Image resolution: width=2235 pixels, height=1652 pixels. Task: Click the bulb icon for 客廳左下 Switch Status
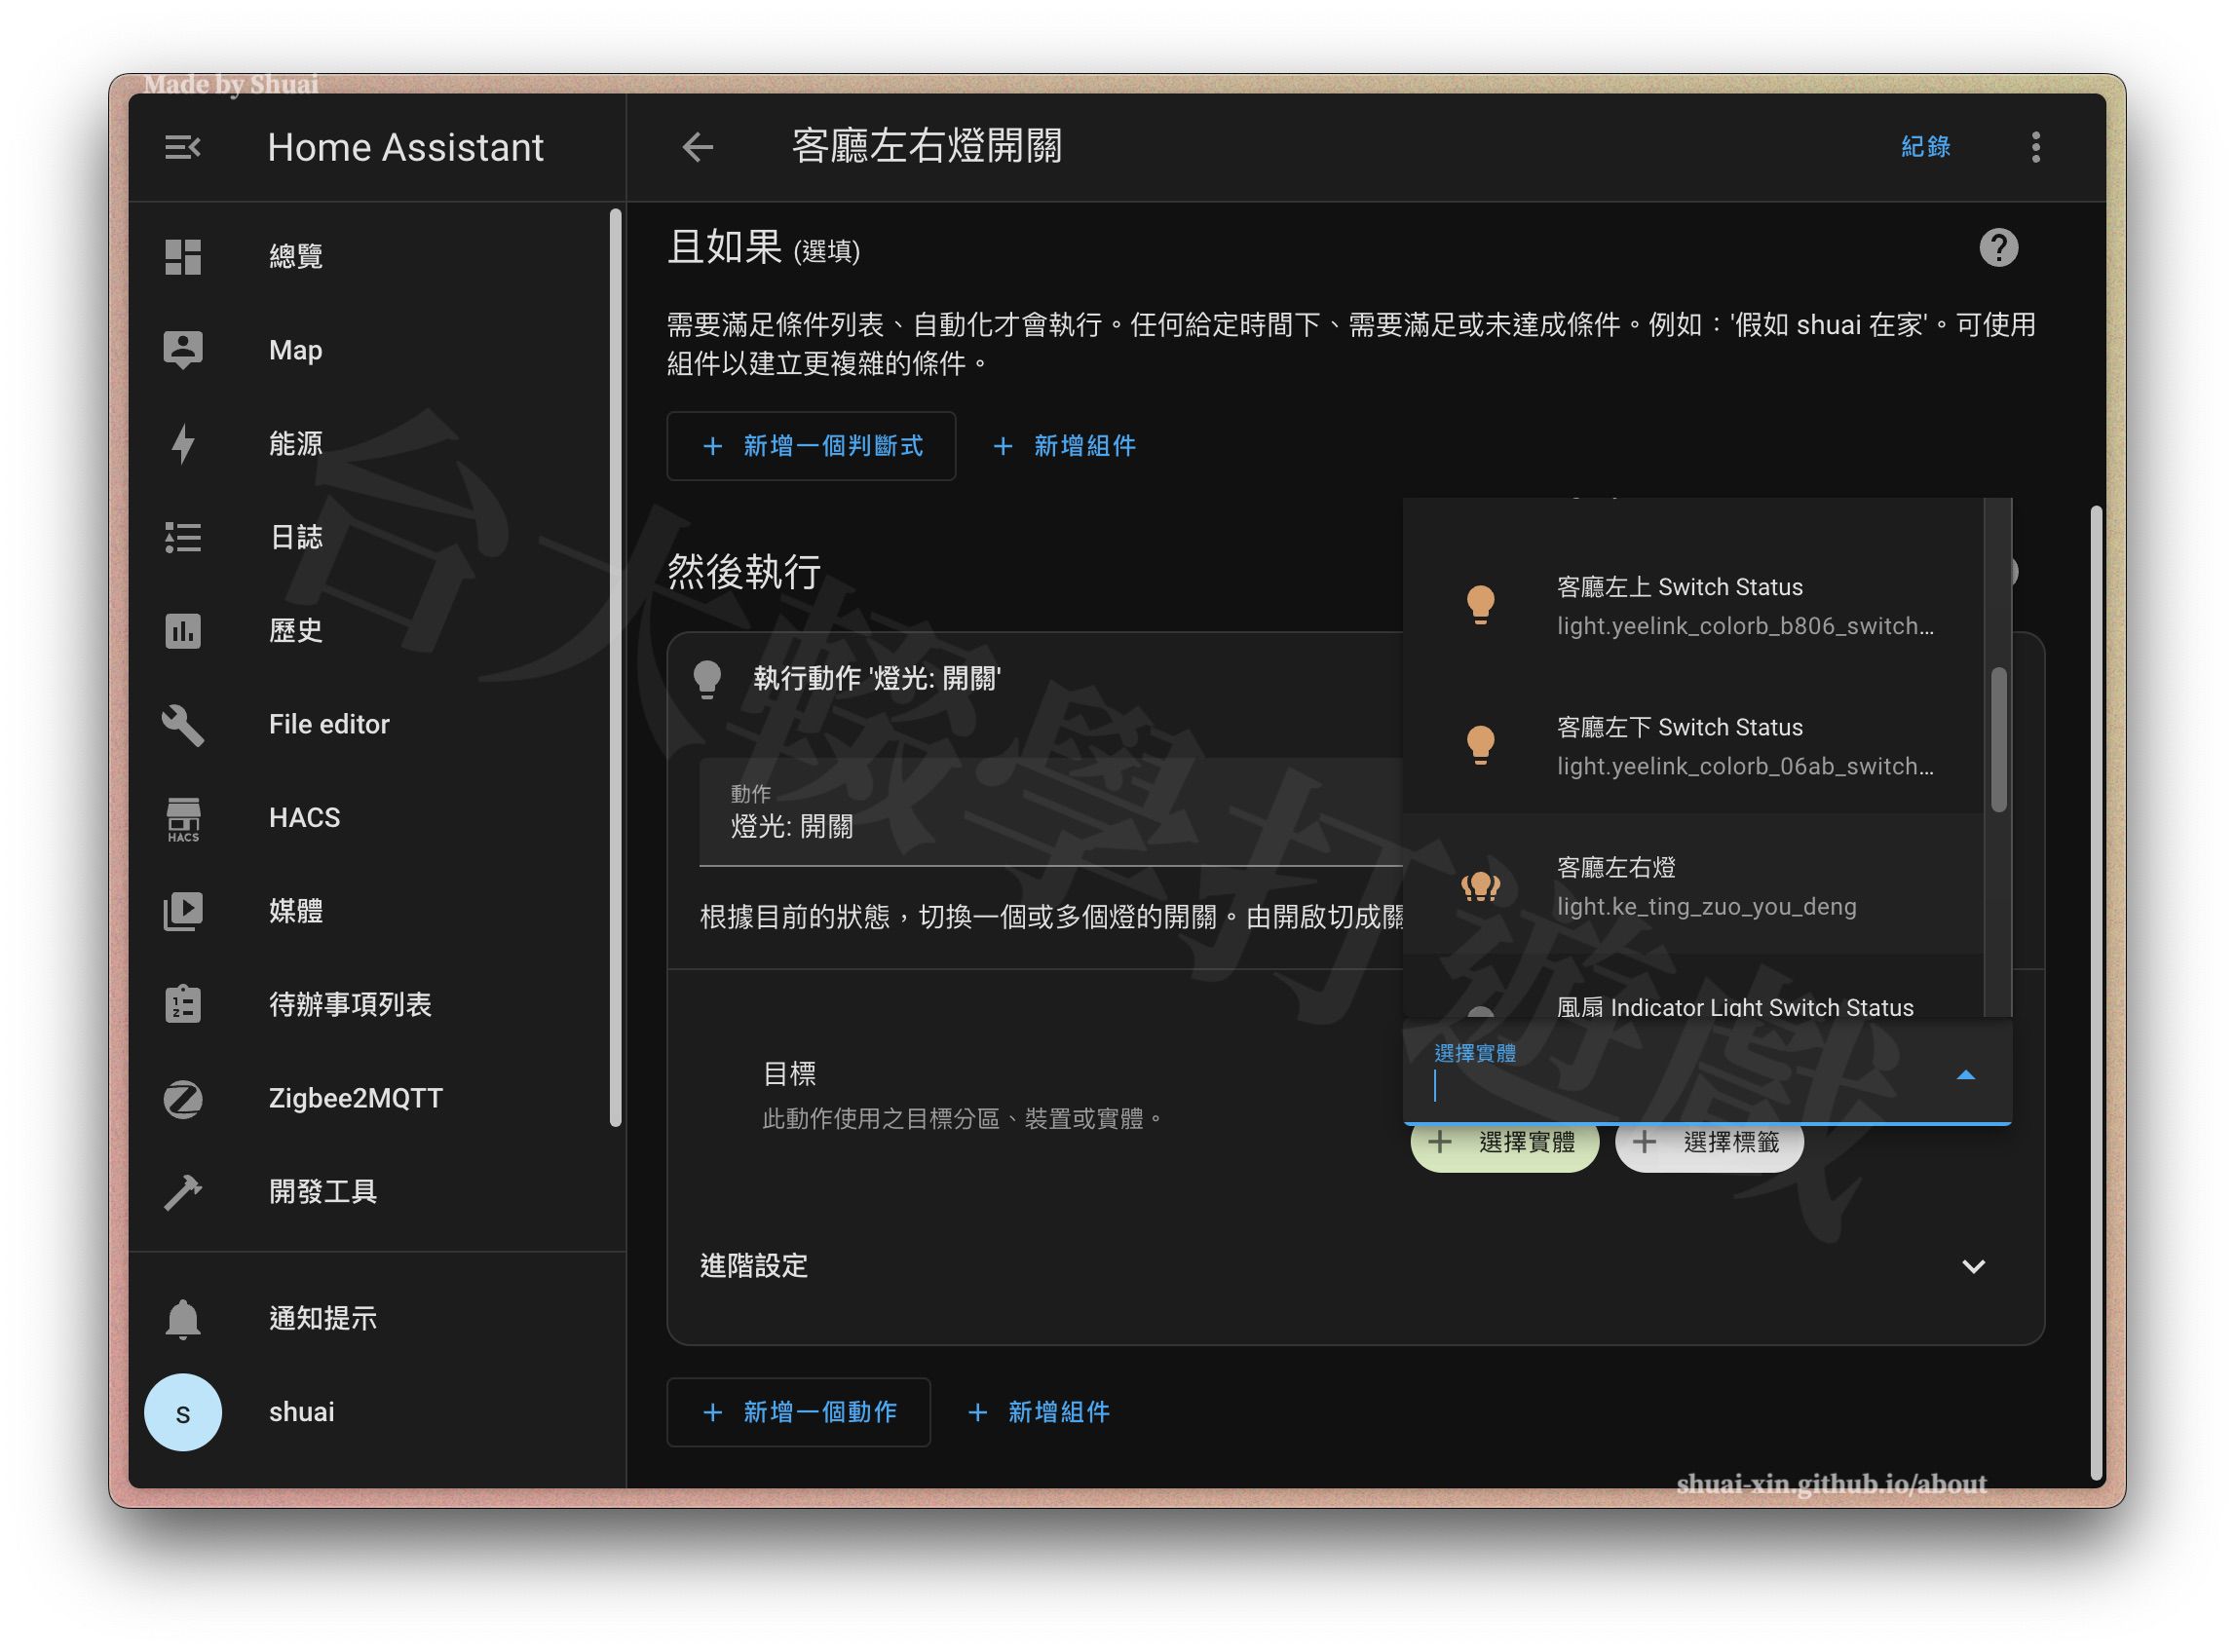click(1480, 745)
